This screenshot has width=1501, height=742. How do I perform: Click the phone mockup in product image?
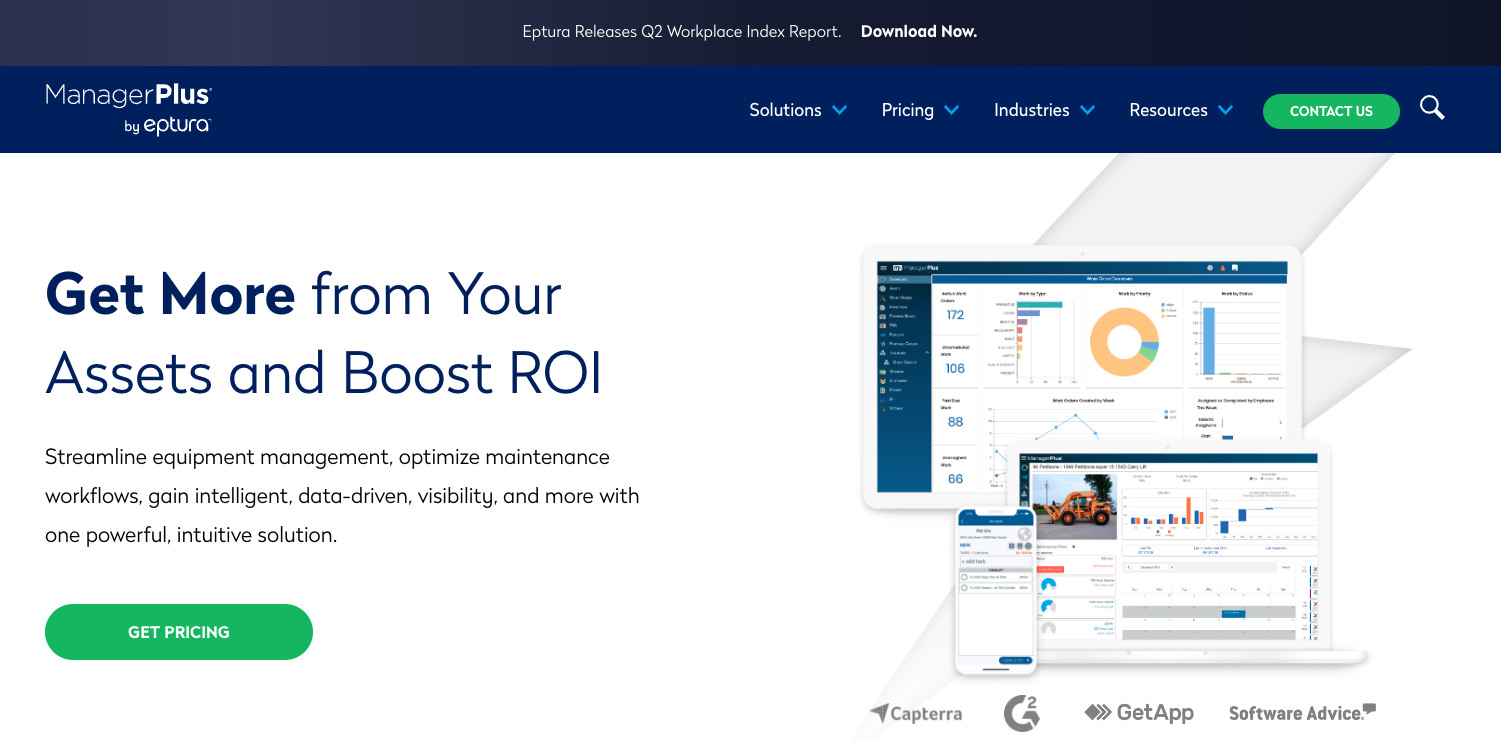tap(996, 591)
